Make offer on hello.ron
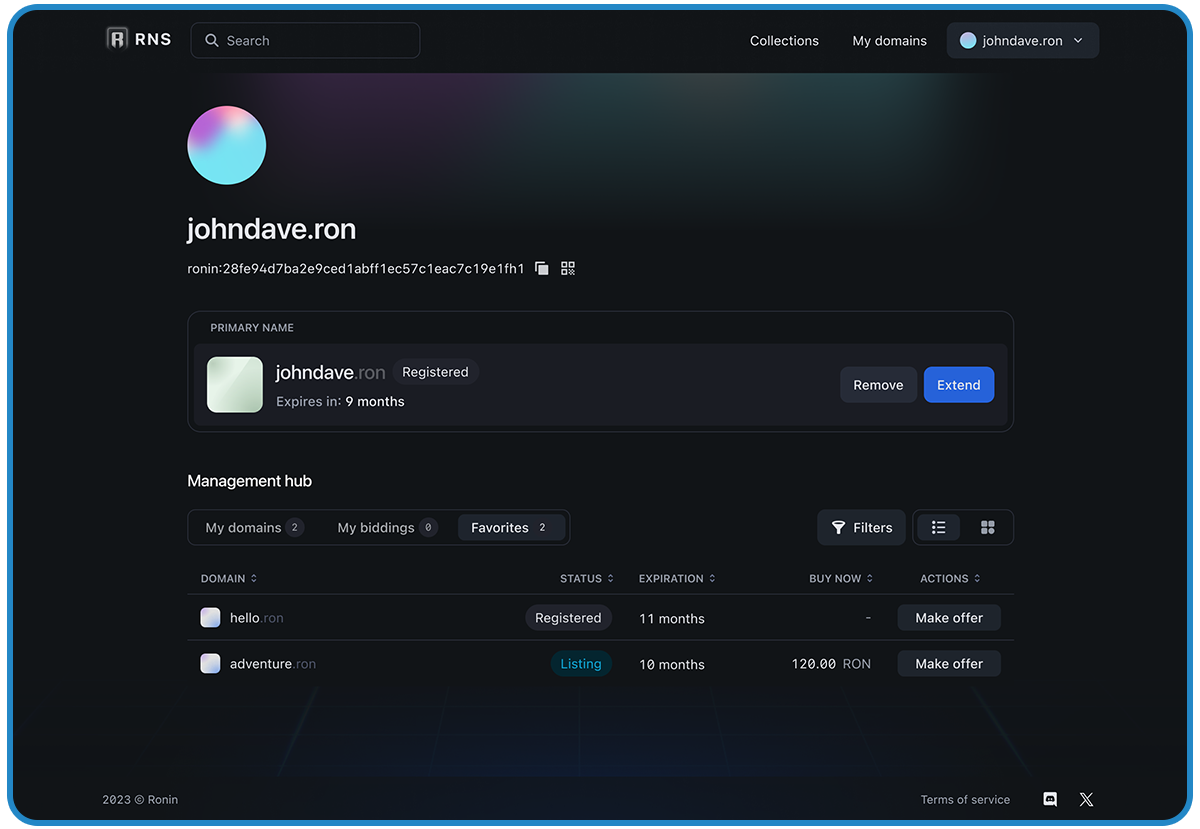Viewport: 1200px width, 829px height. click(x=949, y=618)
